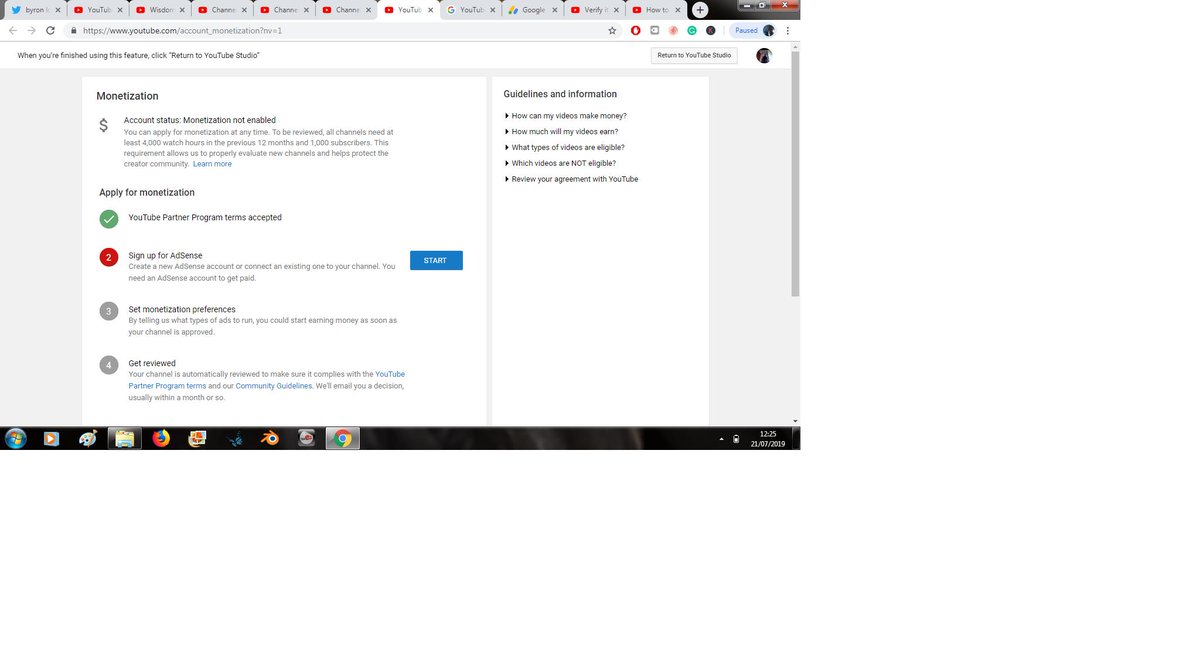The width and height of the screenshot is (1200, 672).
Task: Click the Chrome taskbar icon
Action: point(342,438)
